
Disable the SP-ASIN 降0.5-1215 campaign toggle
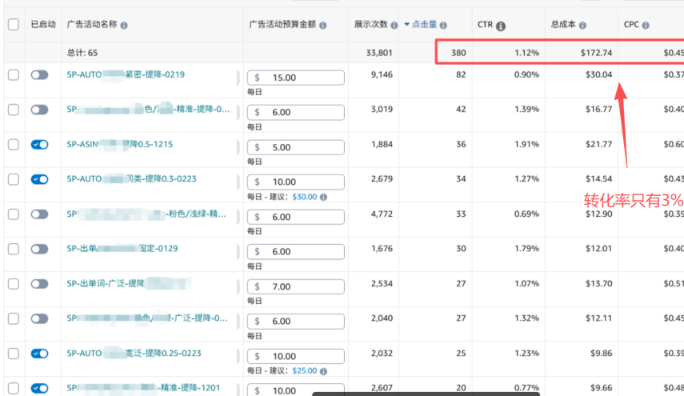coord(39,144)
